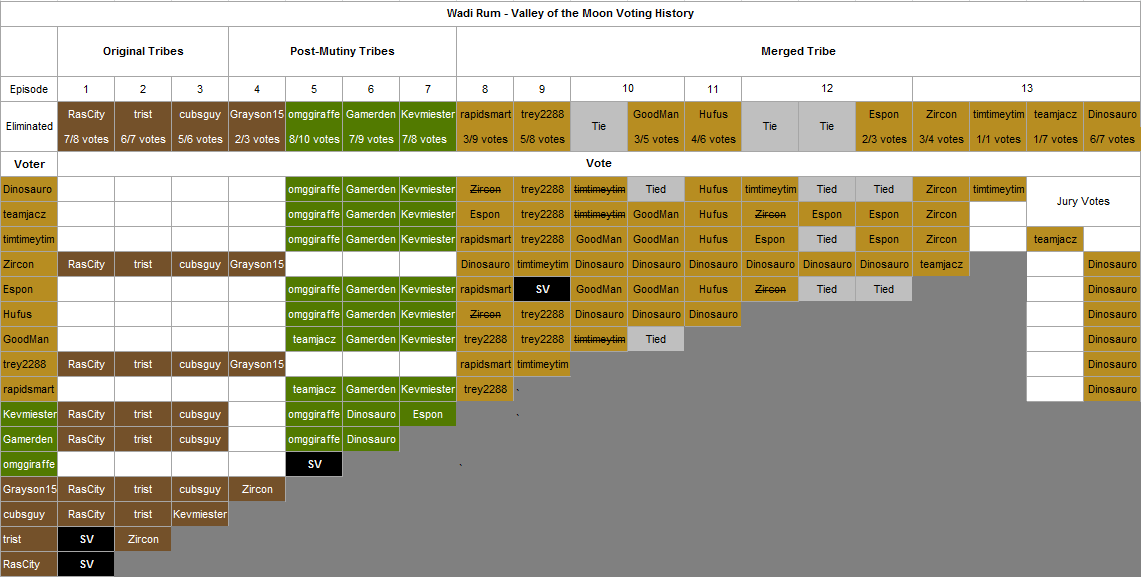Select the Original Tribes header cell

click(143, 51)
